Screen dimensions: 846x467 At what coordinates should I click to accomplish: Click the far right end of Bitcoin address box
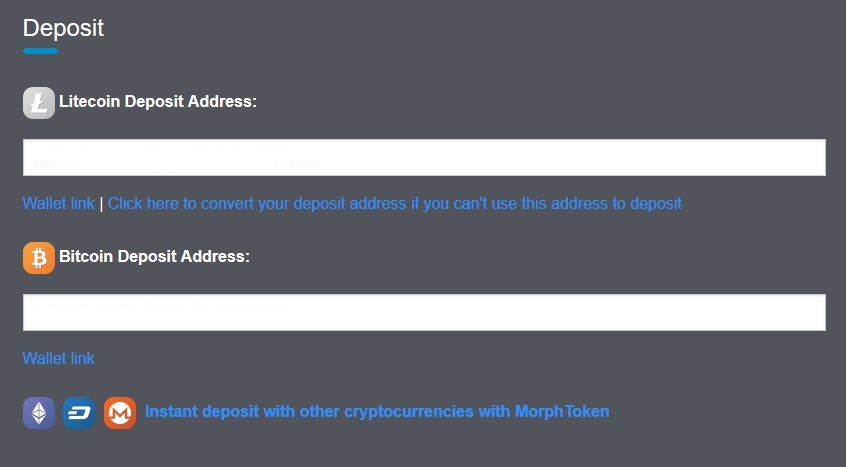pos(817,312)
